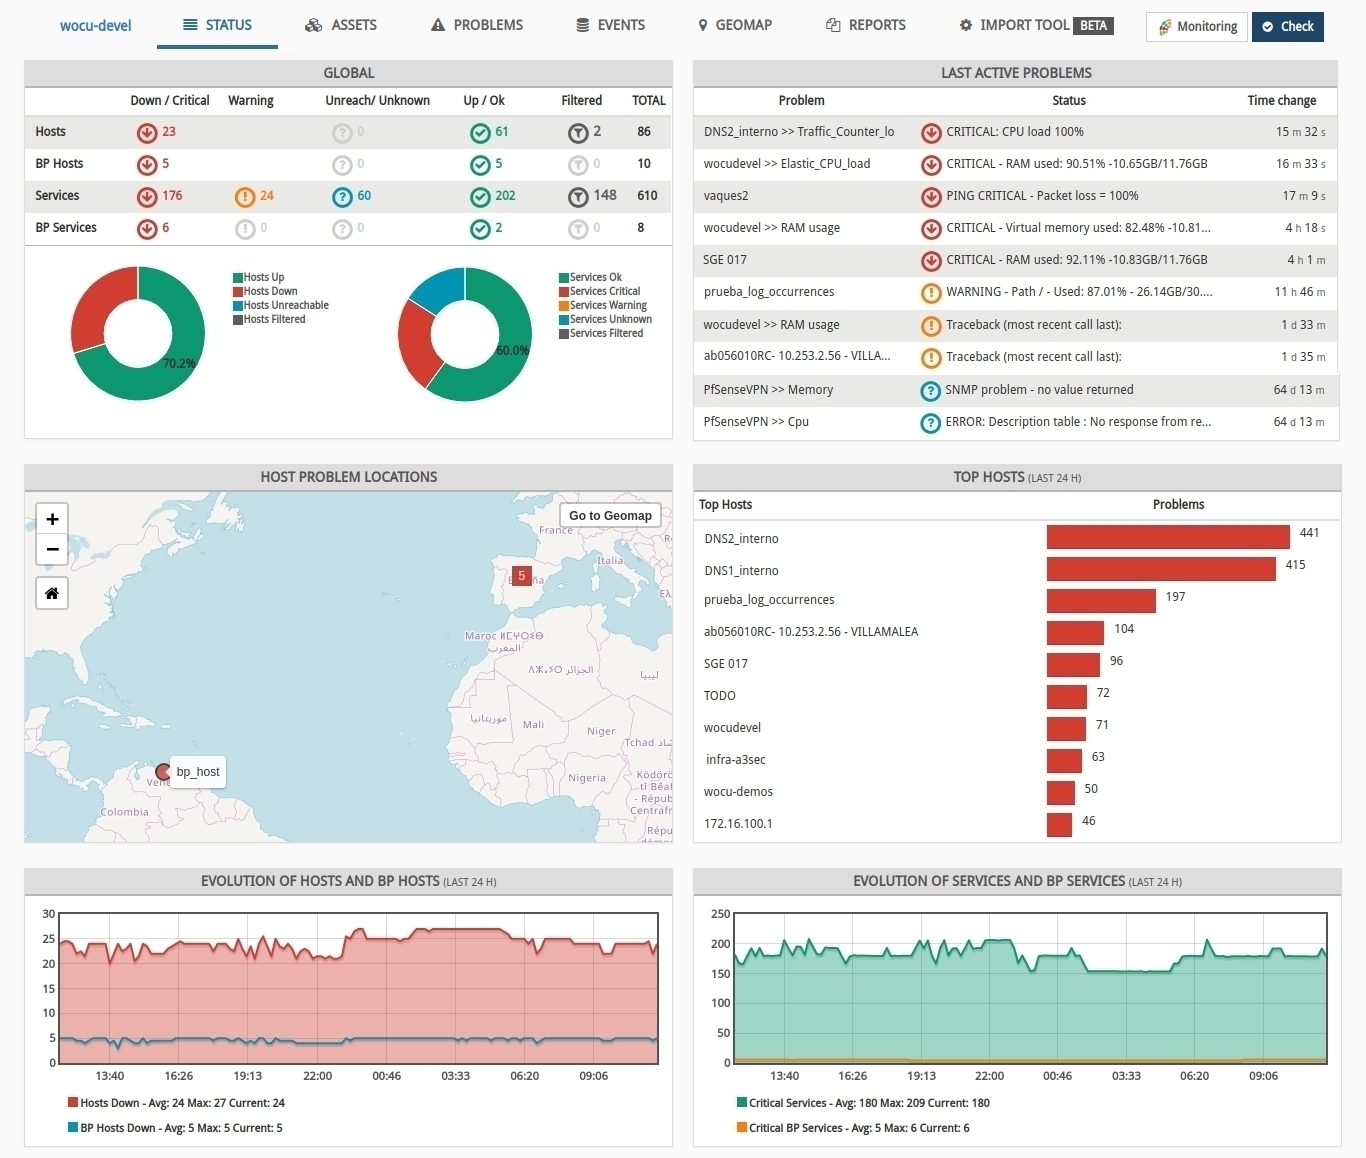
Task: Click the Check button
Action: click(x=1288, y=27)
